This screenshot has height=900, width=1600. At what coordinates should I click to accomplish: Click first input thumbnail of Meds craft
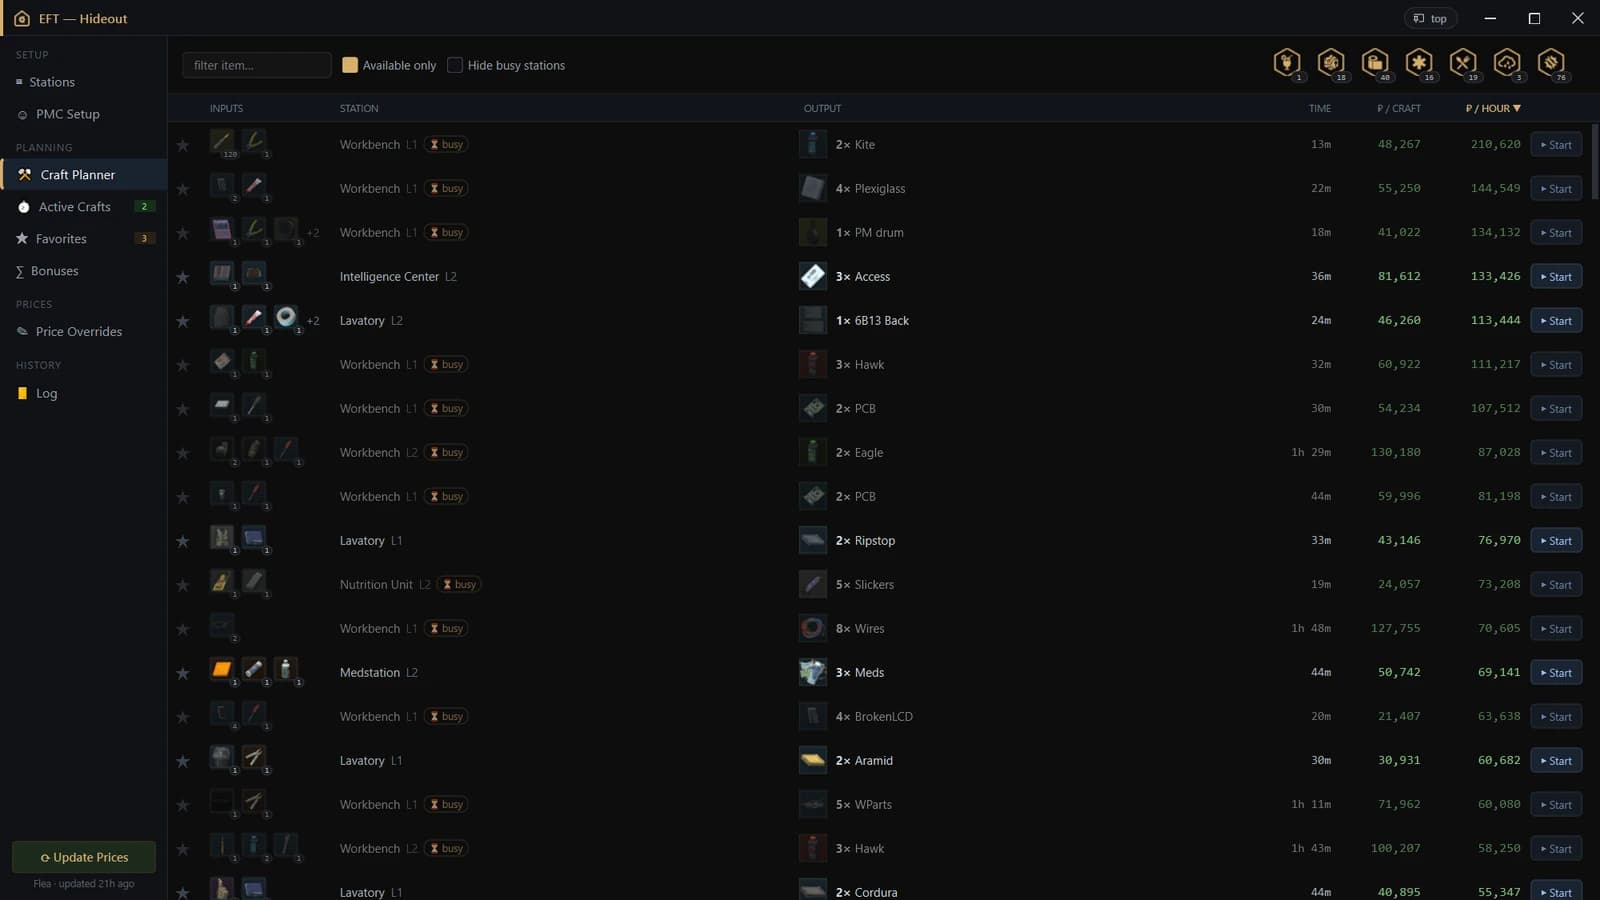click(222, 669)
